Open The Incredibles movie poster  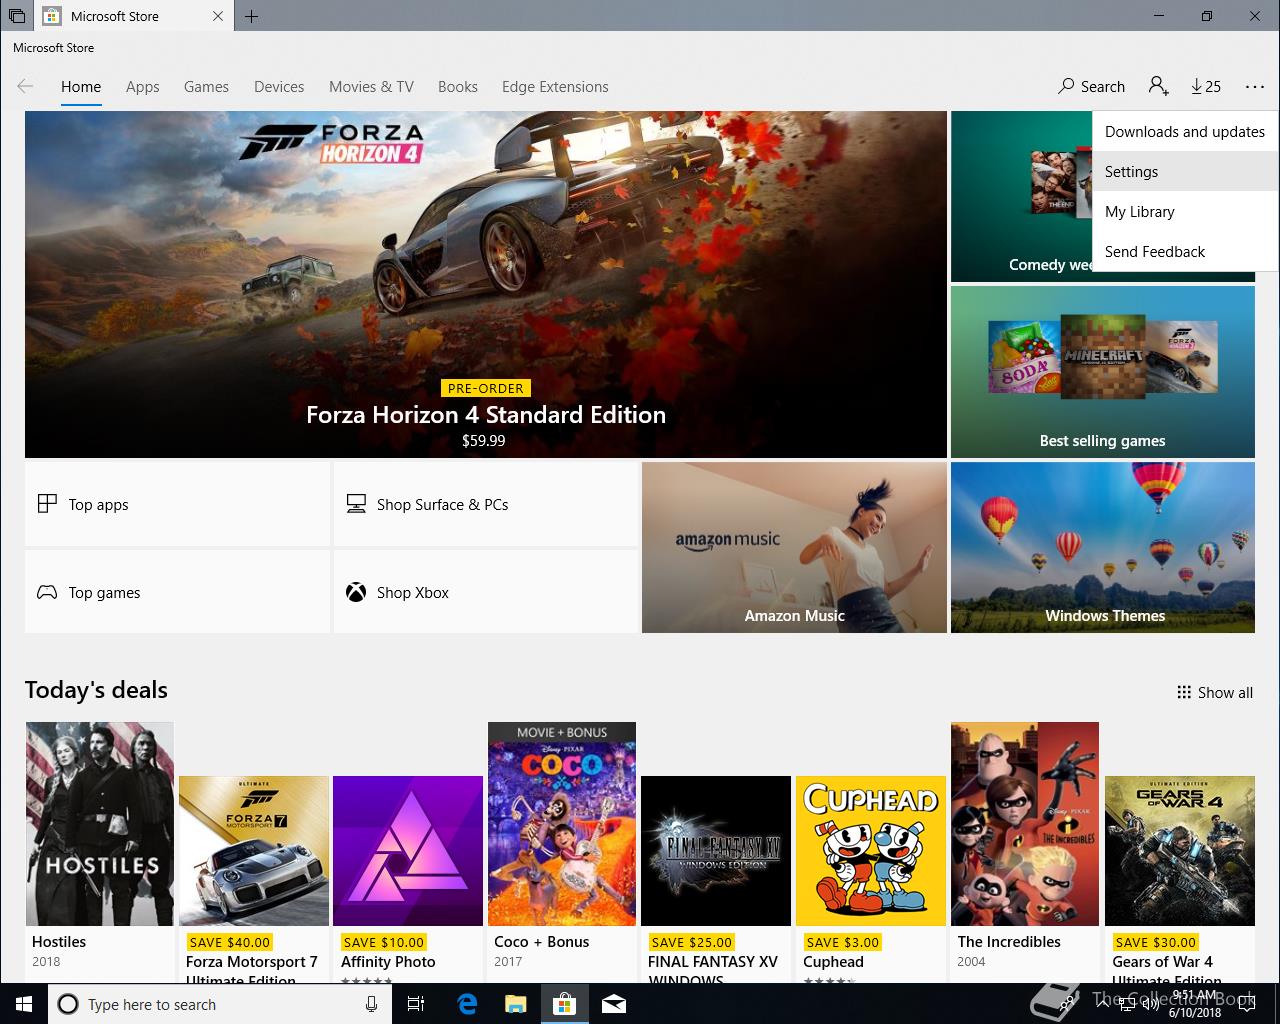1025,824
